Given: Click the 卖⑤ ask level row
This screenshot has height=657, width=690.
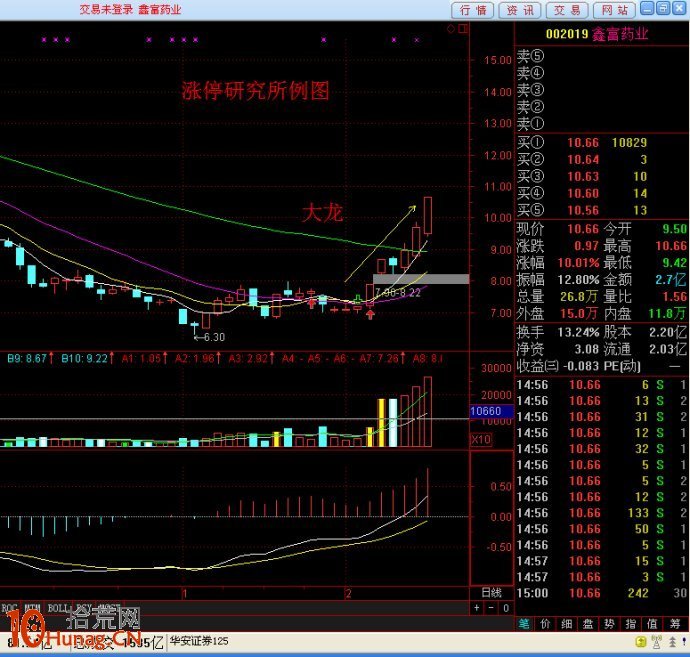Looking at the screenshot, I should (601, 56).
